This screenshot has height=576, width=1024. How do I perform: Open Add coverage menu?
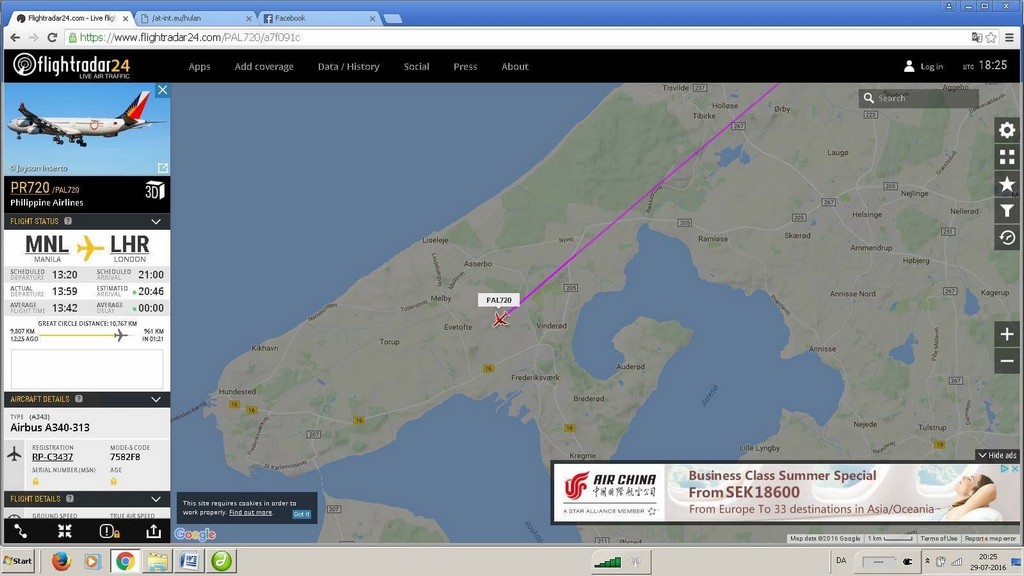pos(264,67)
